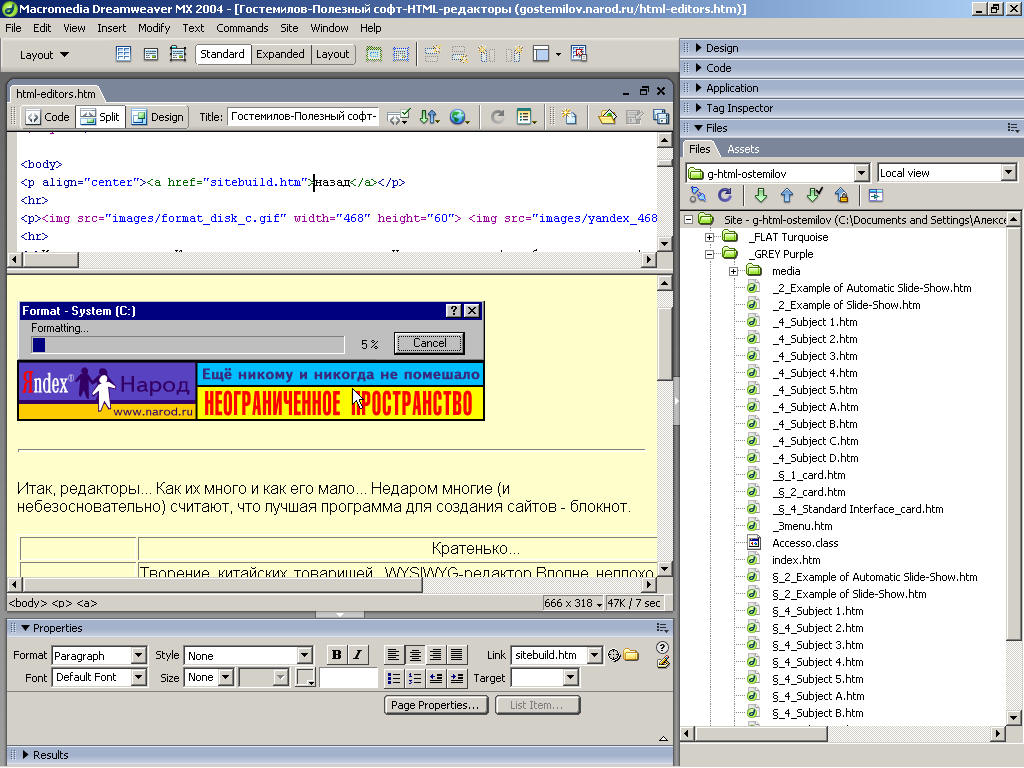This screenshot has width=1024, height=768.
Task: Select the html-editors.htm document tab
Action: point(56,93)
